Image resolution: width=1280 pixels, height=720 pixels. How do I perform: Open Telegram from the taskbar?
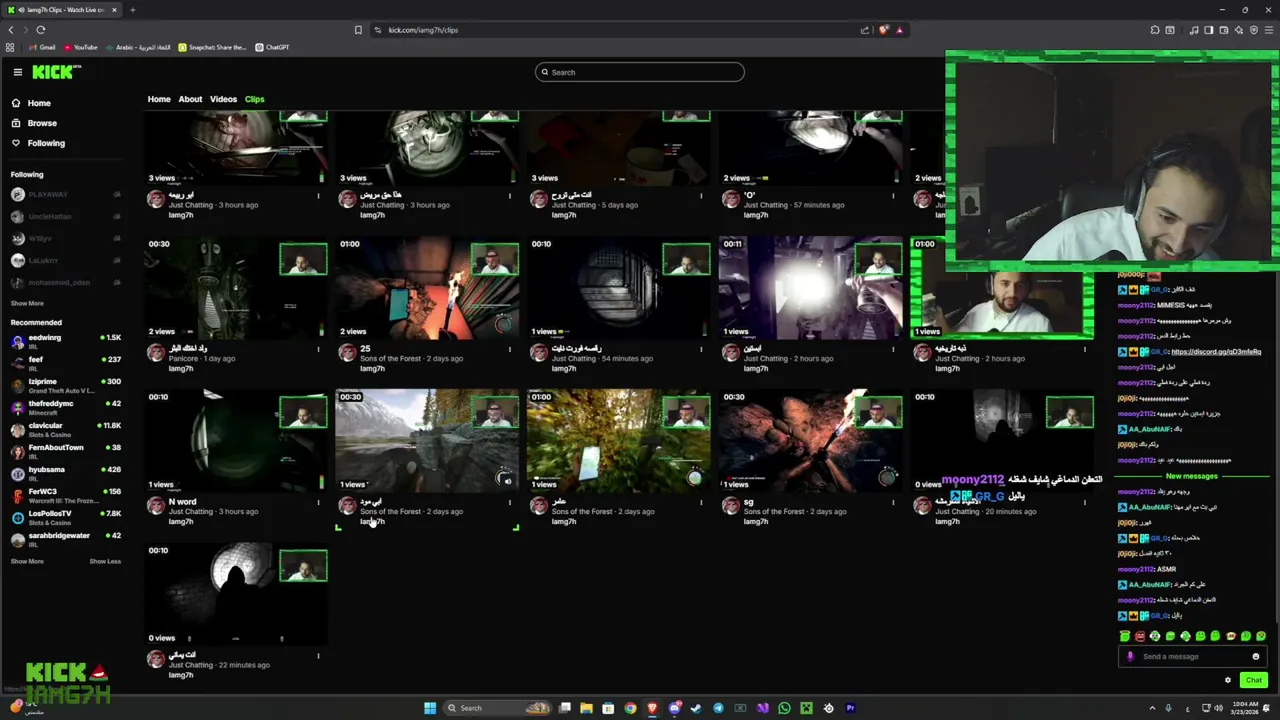[718, 708]
